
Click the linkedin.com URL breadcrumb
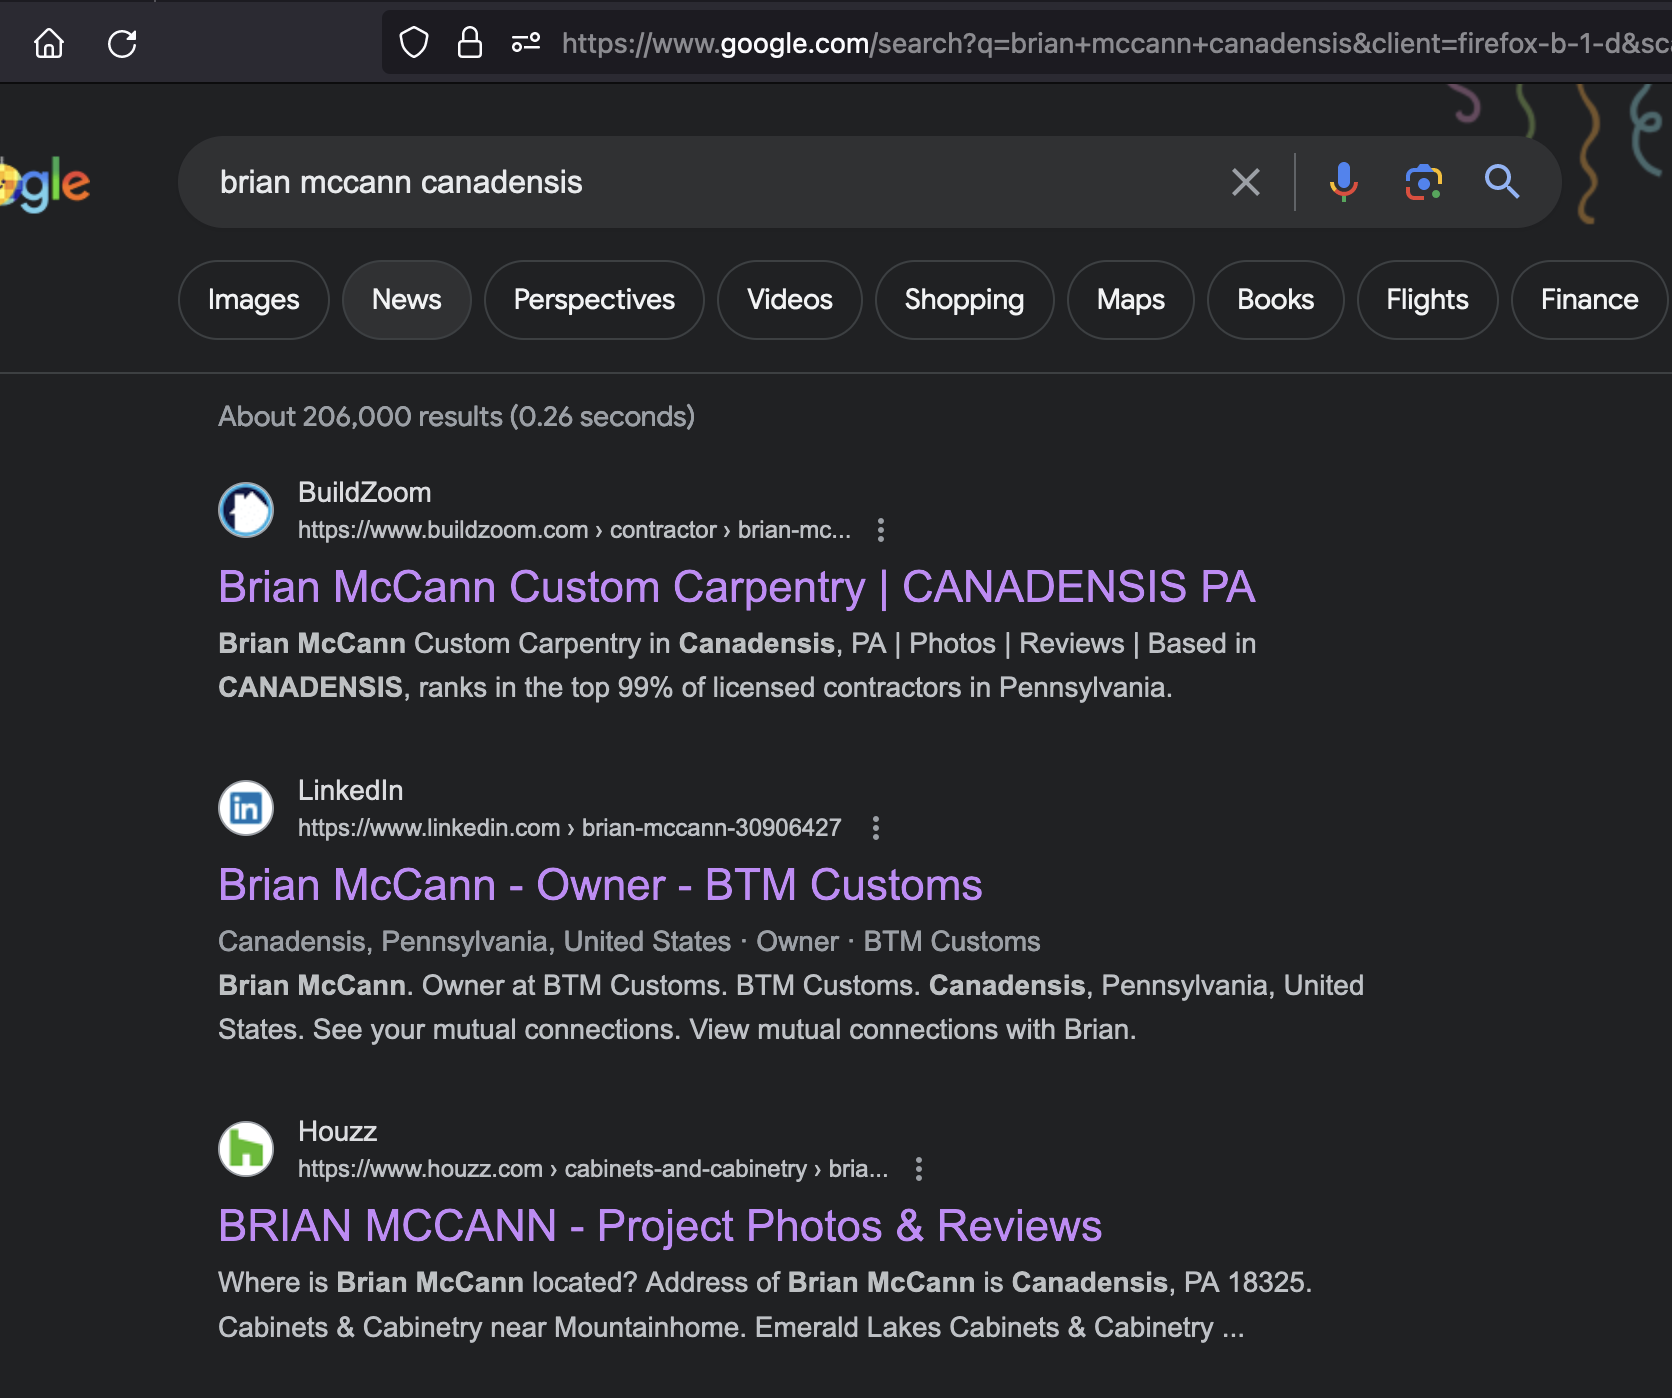pyautogui.click(x=570, y=828)
